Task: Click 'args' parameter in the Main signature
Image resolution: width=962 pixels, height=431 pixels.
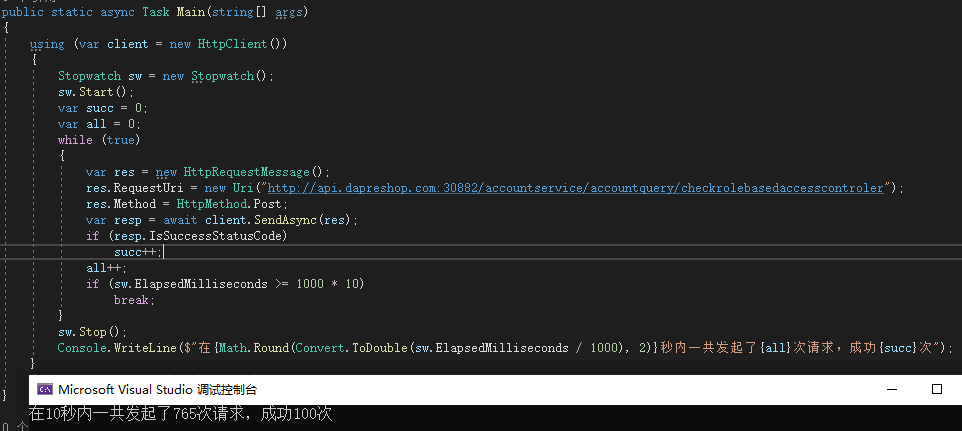Action: pos(288,12)
